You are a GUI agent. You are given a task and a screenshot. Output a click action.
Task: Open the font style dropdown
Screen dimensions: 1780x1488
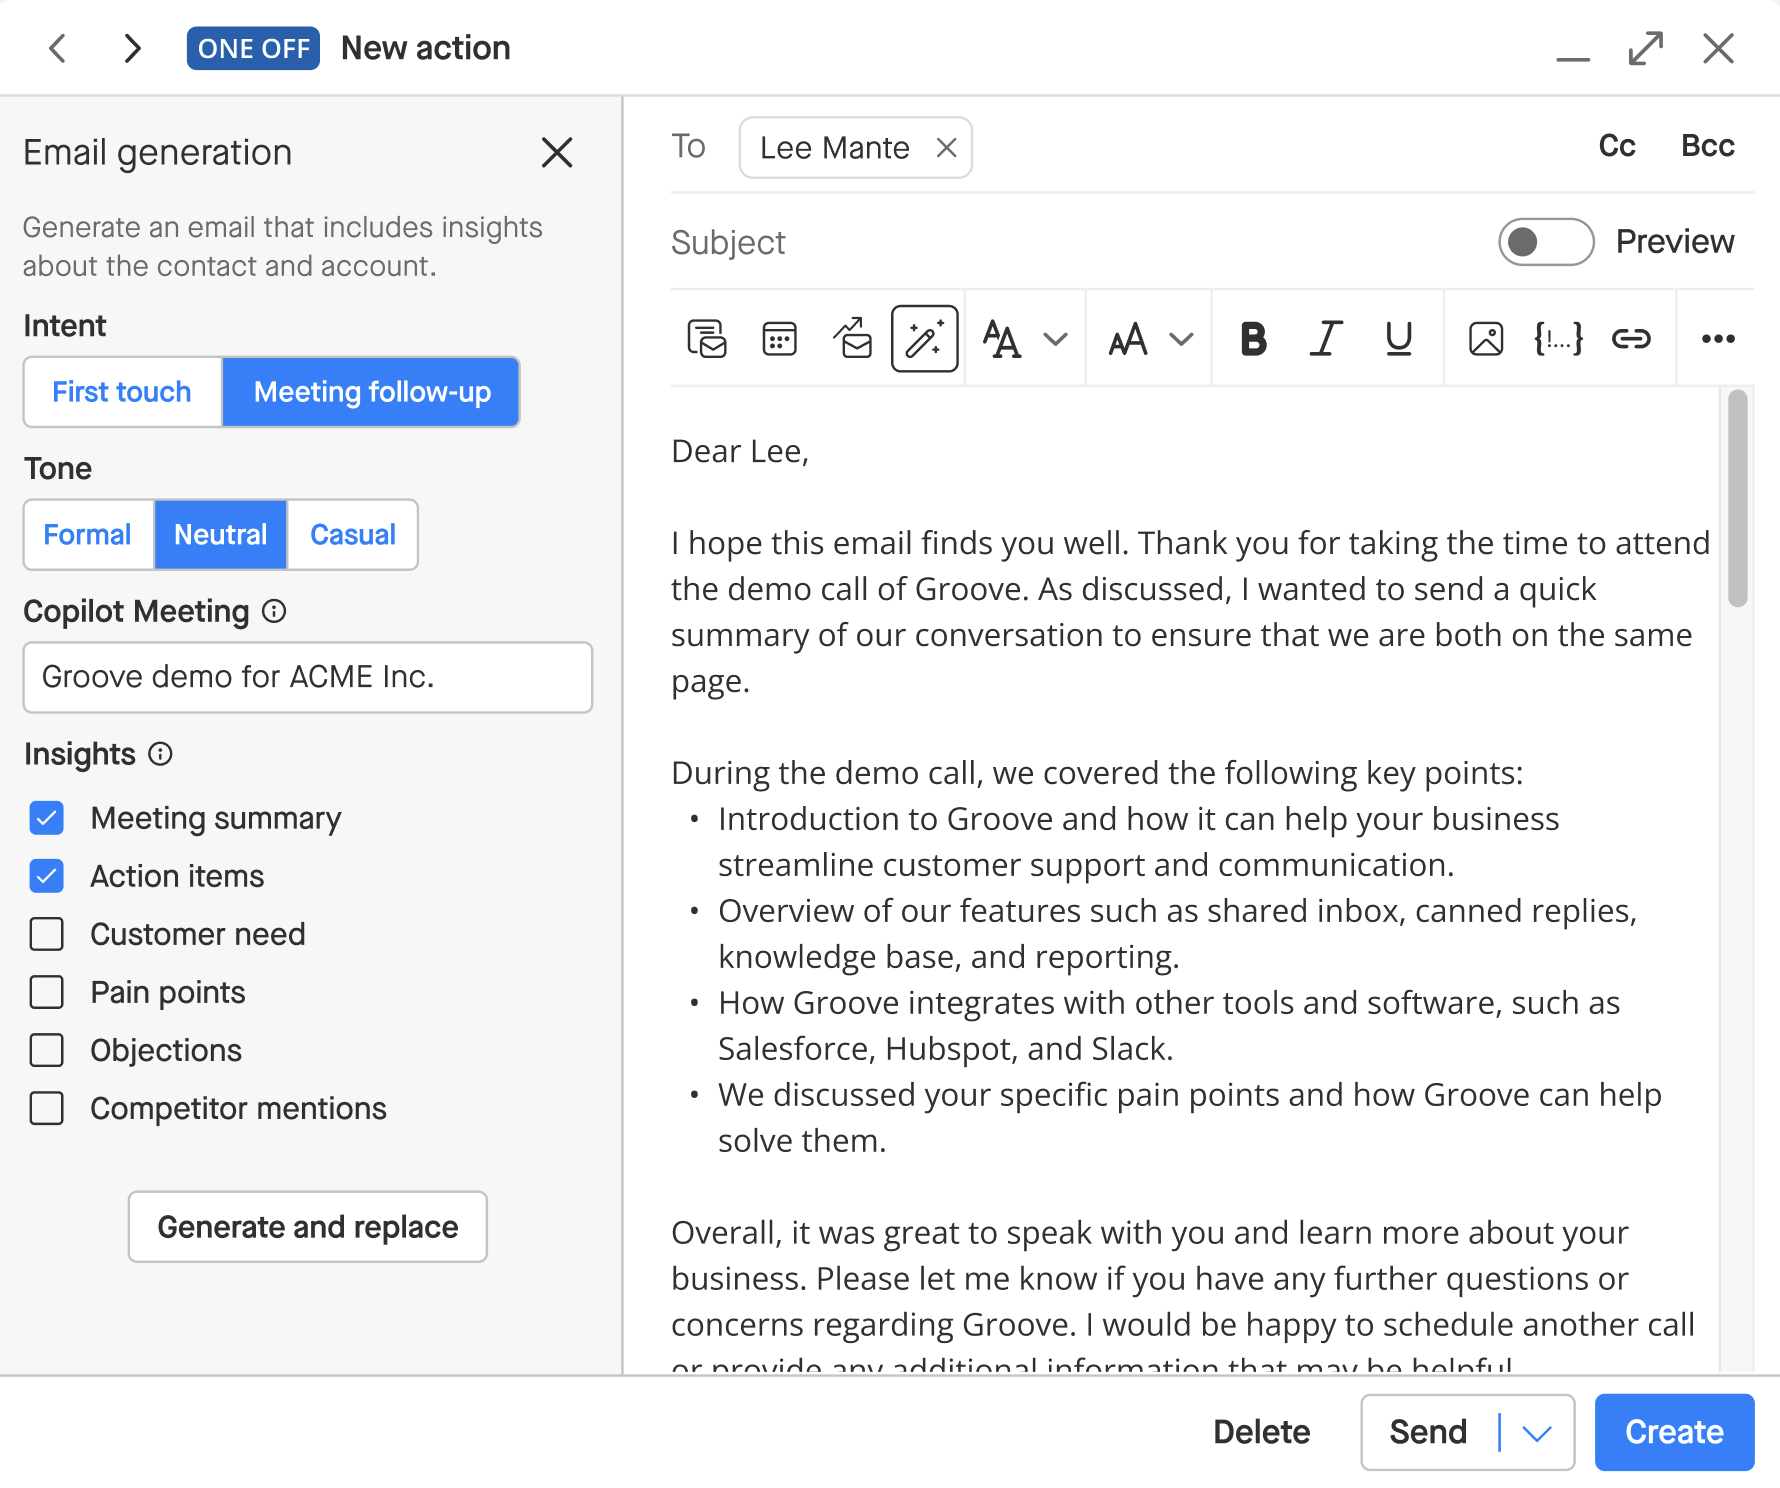[1023, 338]
